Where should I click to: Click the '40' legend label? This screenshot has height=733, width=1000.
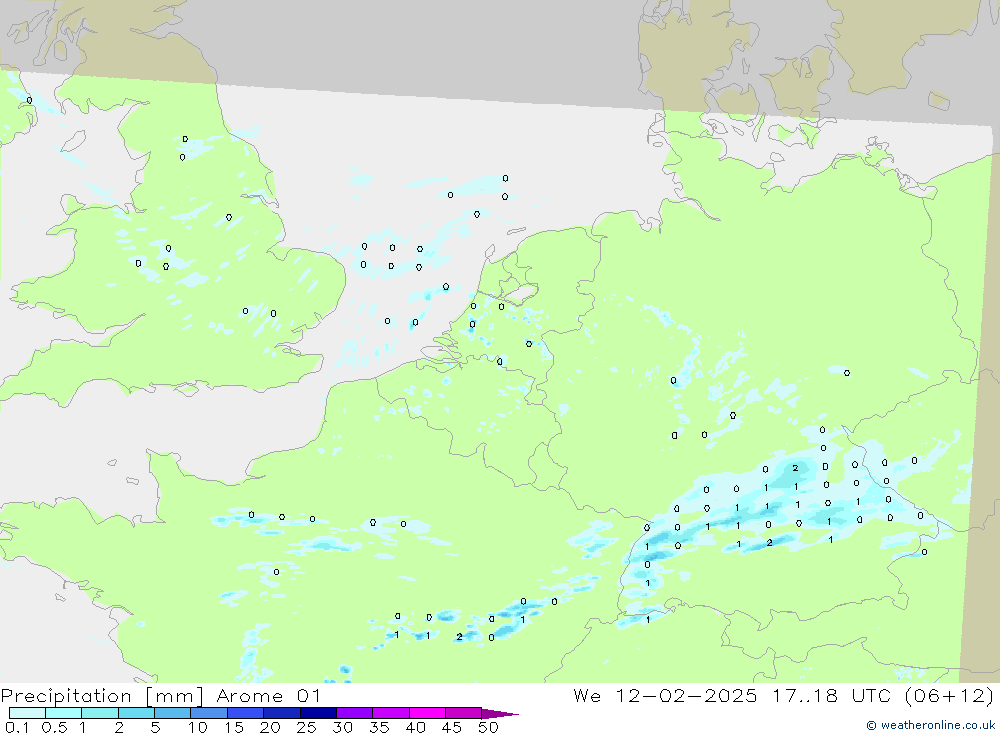[415, 727]
